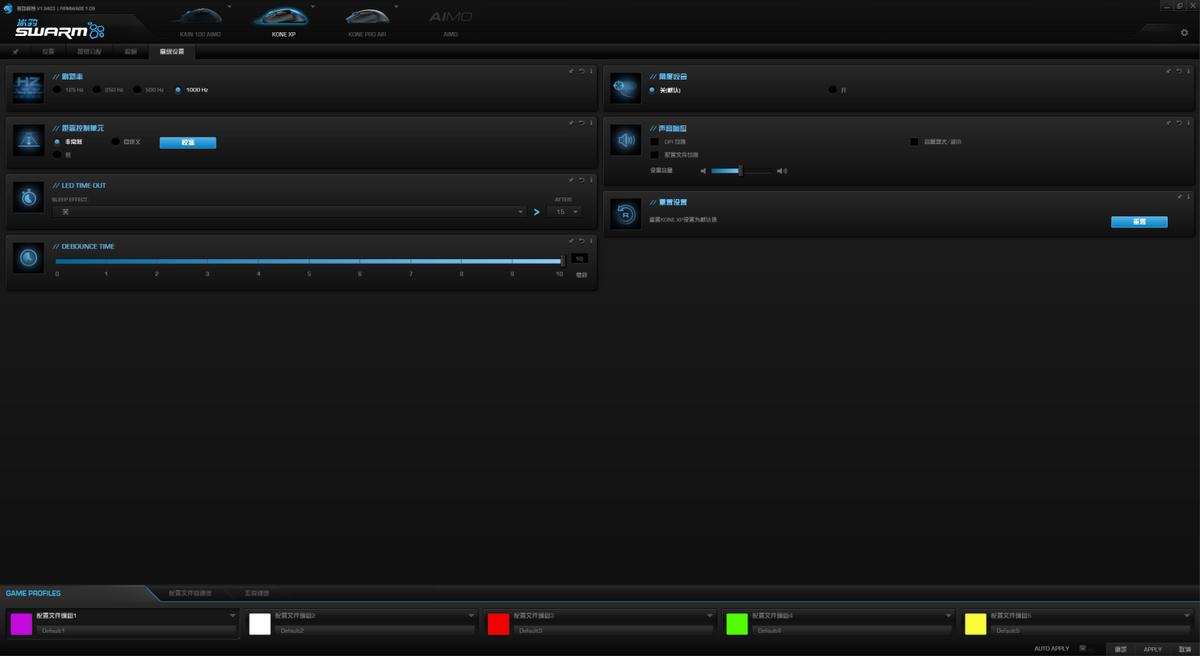Open the After 15 timeout dropdown
The height and width of the screenshot is (656, 1200).
pyautogui.click(x=567, y=212)
